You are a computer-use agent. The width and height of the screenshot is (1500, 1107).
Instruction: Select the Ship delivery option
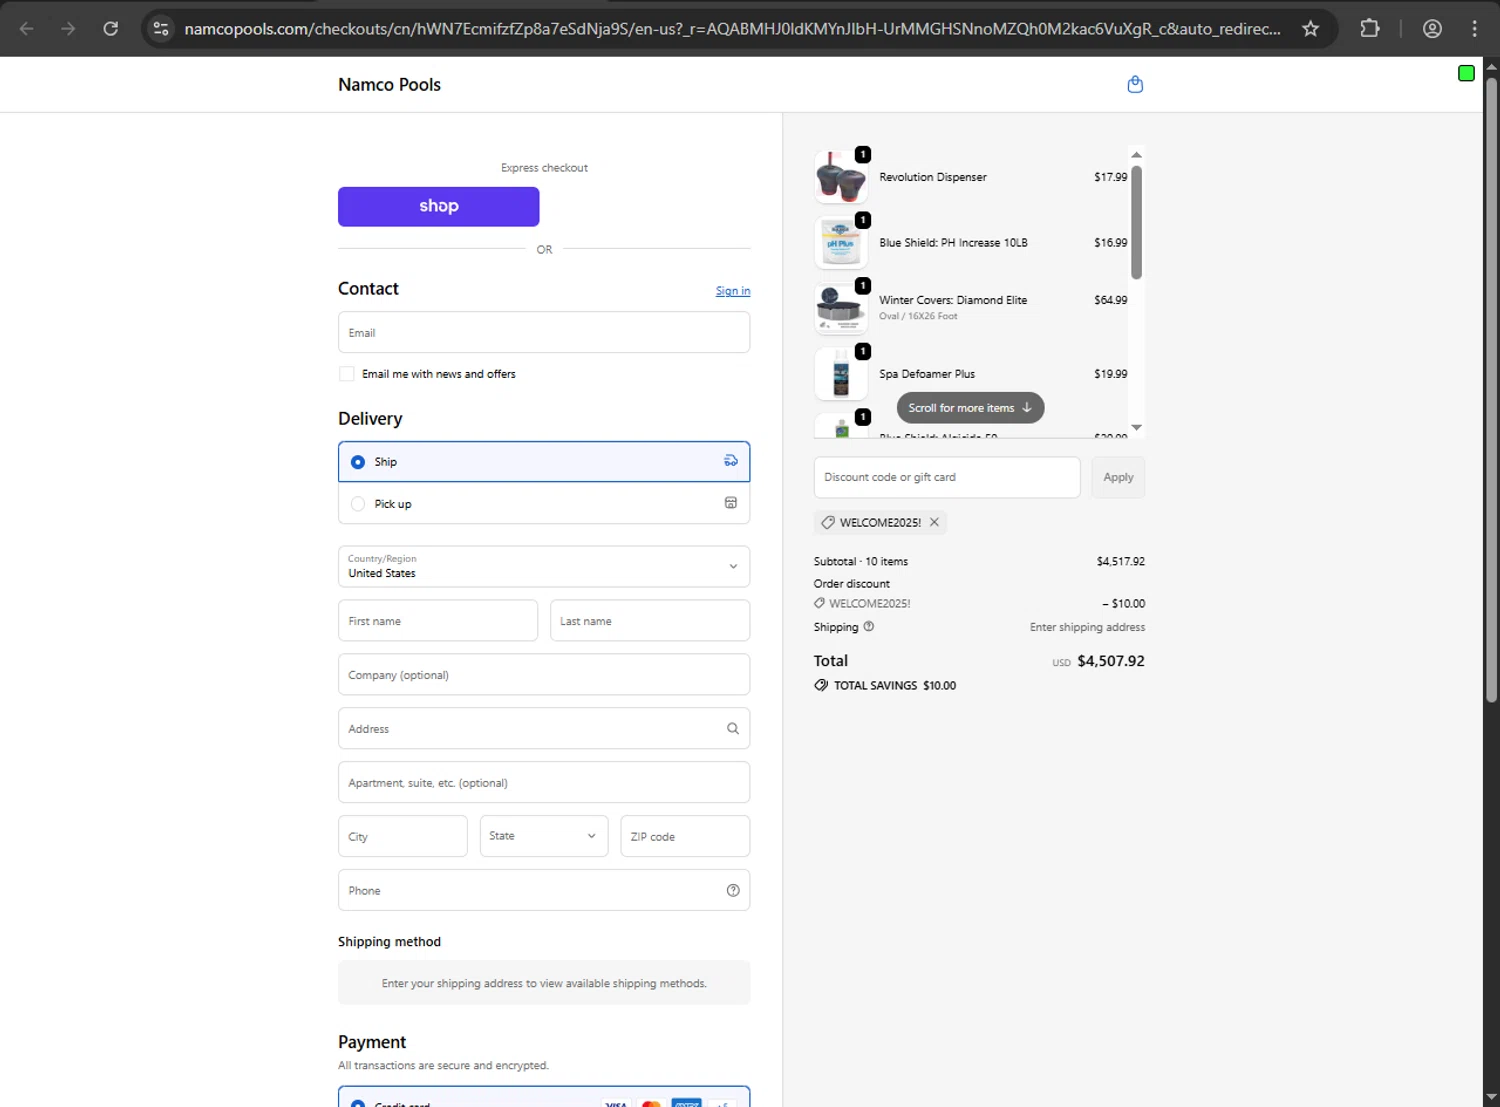pyautogui.click(x=358, y=462)
